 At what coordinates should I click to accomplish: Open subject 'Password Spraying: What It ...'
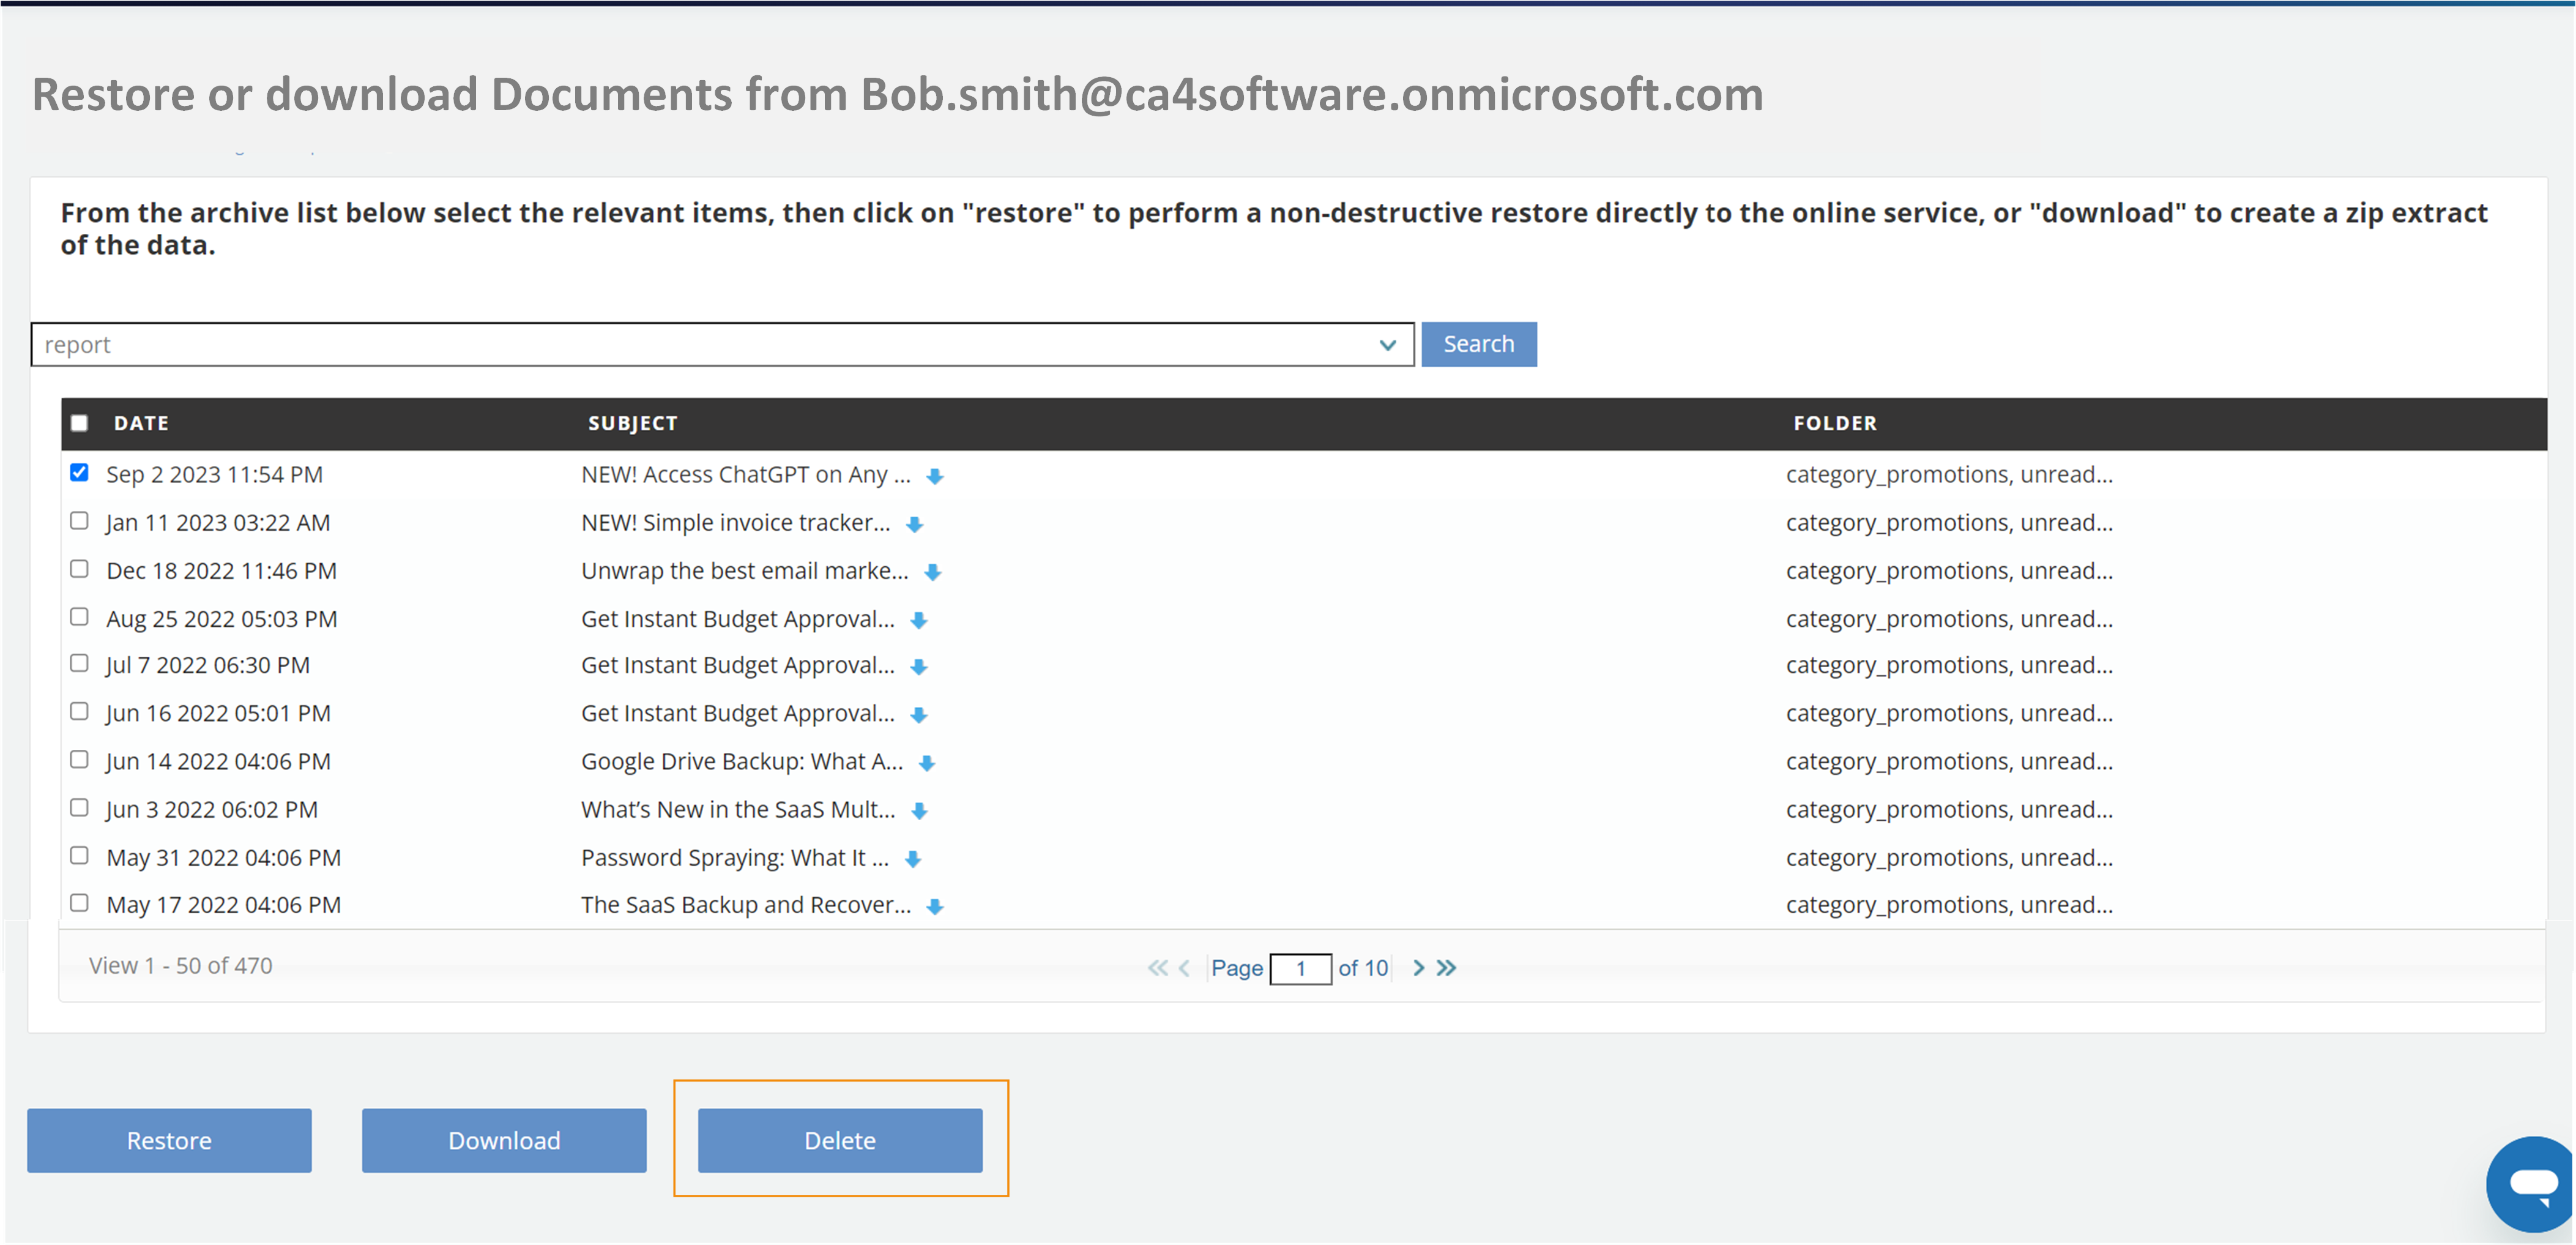tap(735, 857)
